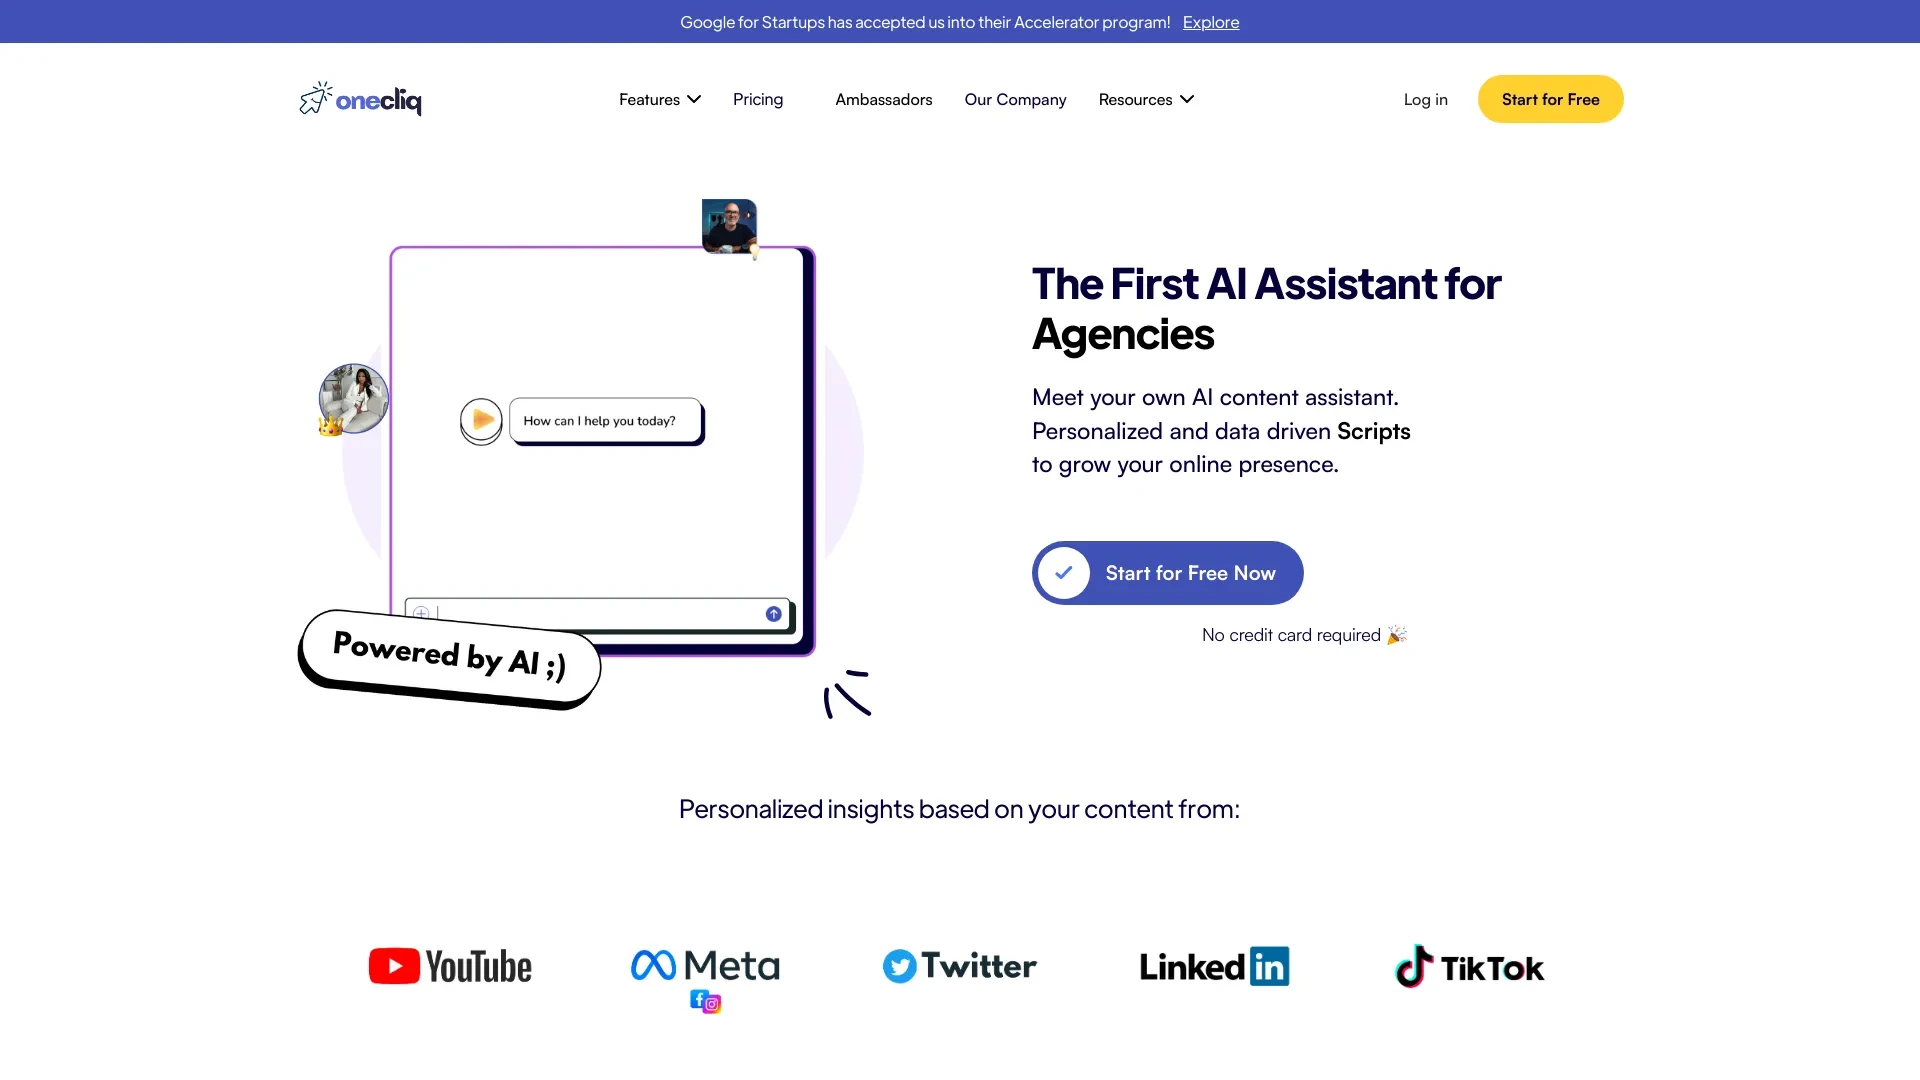The width and height of the screenshot is (1920, 1080).
Task: Click the Ambassadors menu item
Action: point(884,99)
